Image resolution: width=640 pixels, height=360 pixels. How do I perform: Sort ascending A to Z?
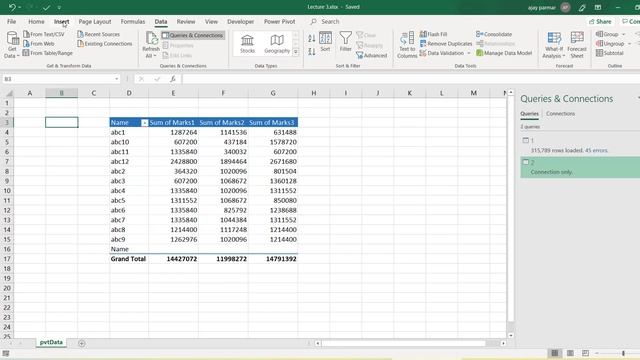click(x=312, y=39)
